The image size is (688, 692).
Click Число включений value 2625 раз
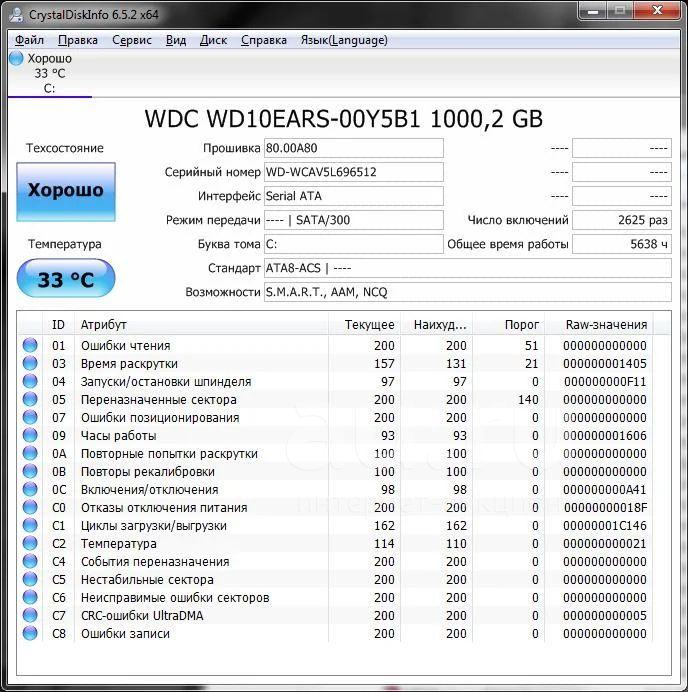pos(622,220)
